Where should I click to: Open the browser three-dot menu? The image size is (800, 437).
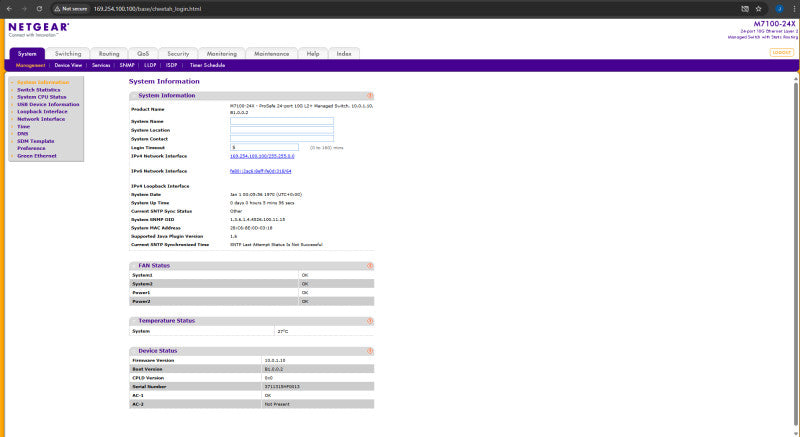coord(794,9)
